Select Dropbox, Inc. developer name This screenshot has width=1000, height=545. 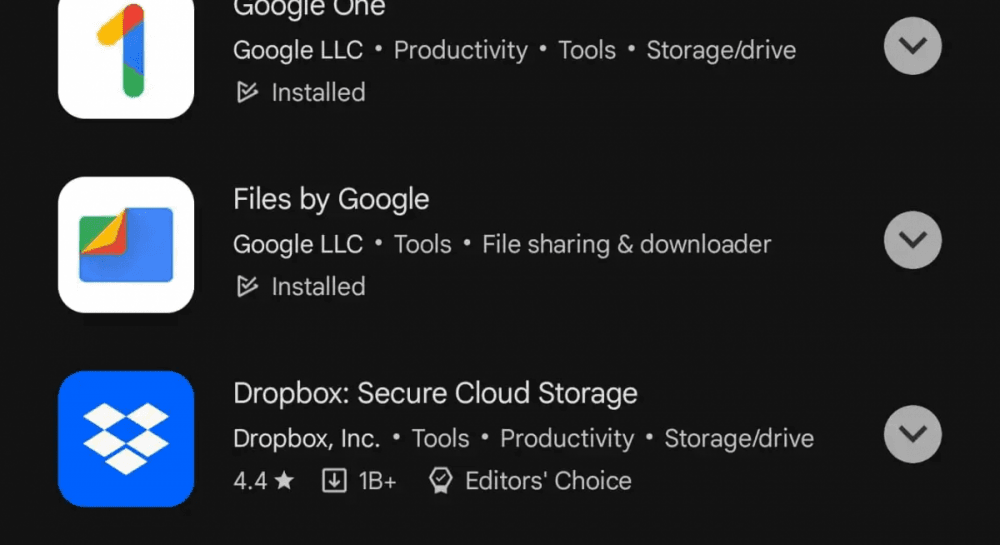coord(307,439)
